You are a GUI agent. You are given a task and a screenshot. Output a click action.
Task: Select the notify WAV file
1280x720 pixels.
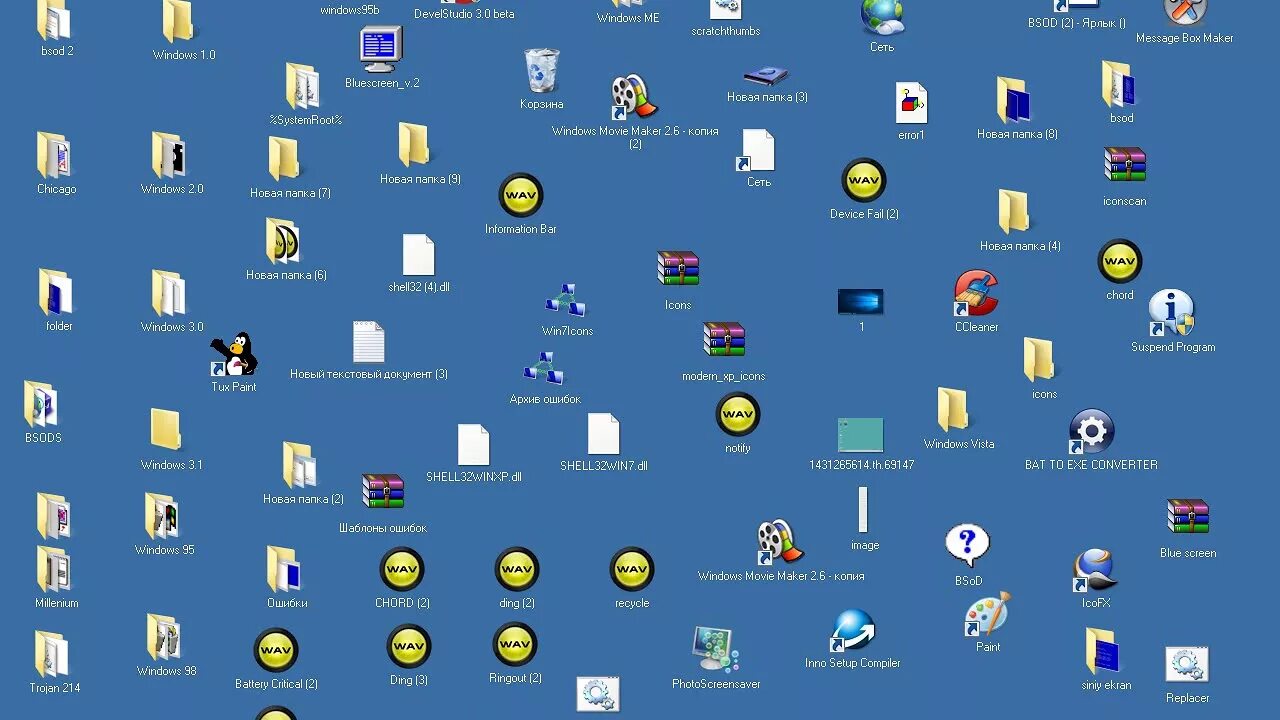(x=738, y=415)
